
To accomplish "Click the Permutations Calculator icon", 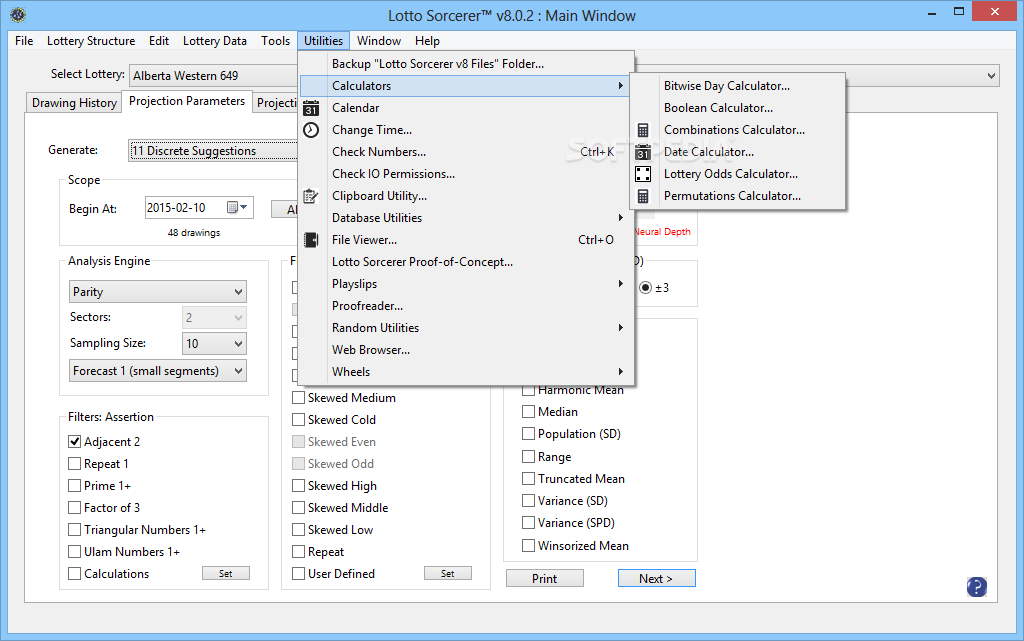I will click(x=643, y=196).
